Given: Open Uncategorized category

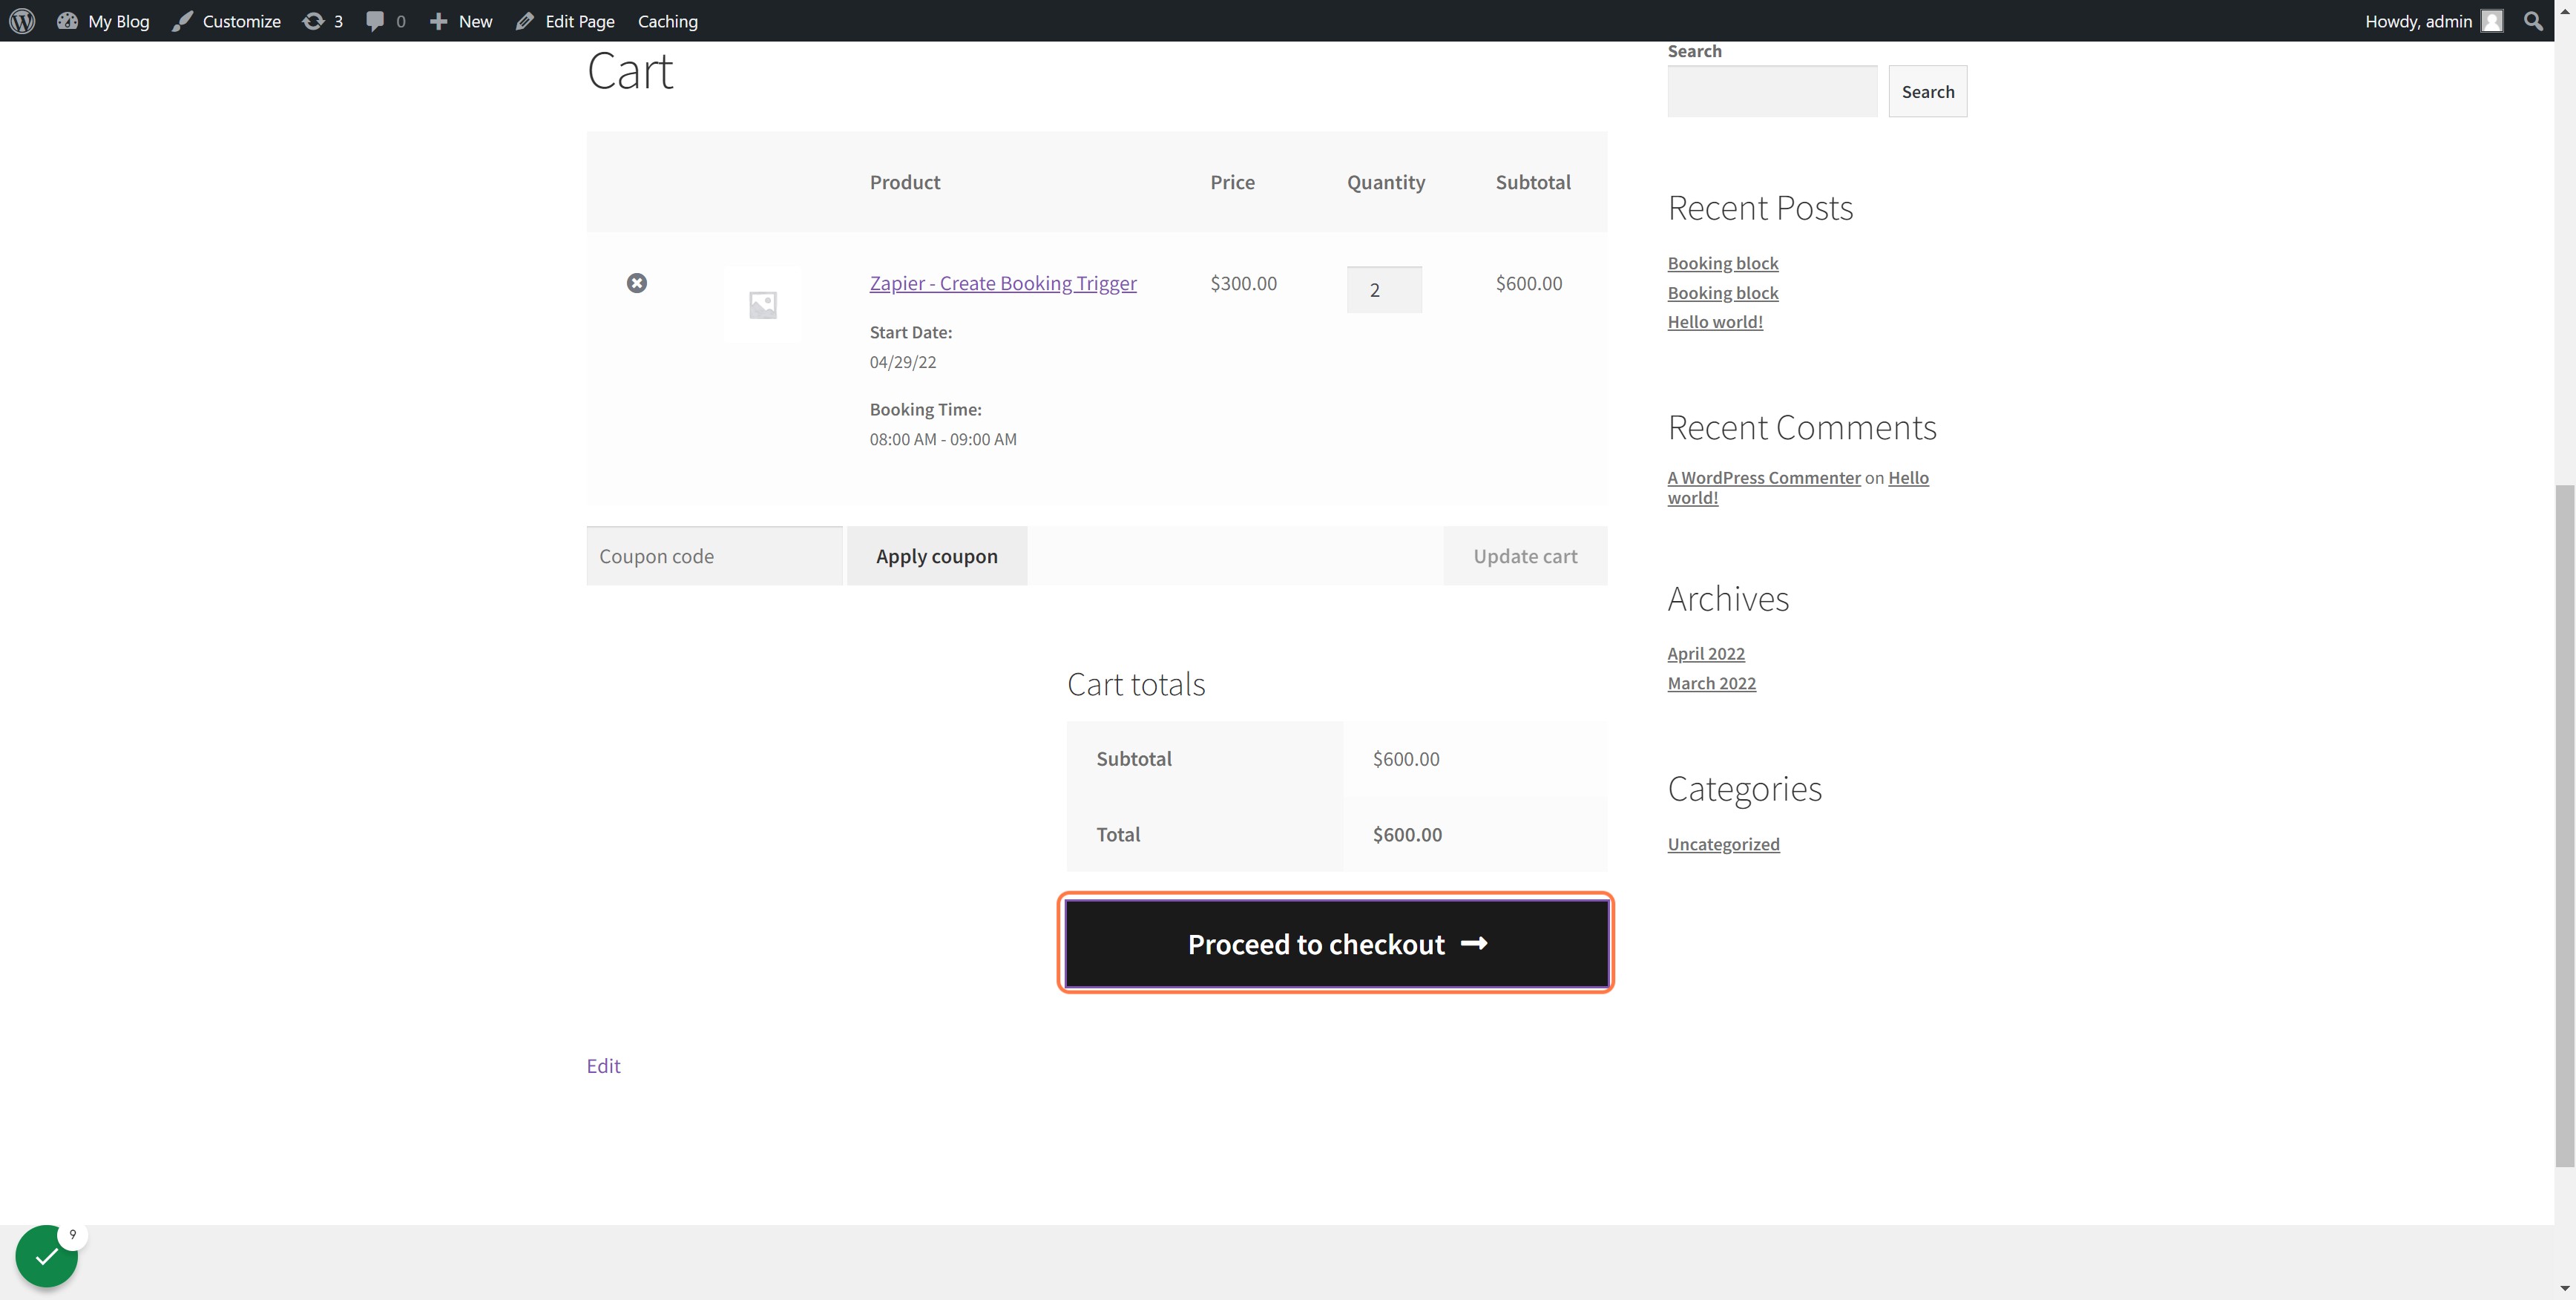Looking at the screenshot, I should 1723,845.
